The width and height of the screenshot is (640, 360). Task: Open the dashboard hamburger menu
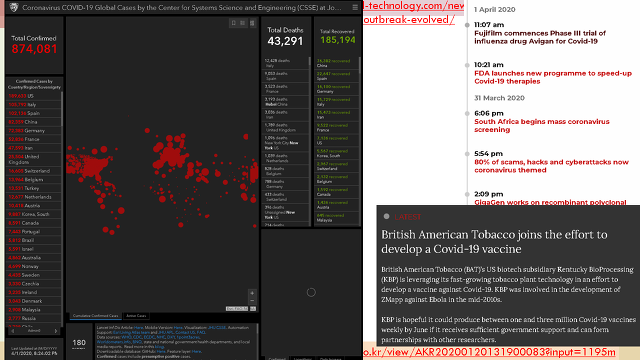pos(355,7)
